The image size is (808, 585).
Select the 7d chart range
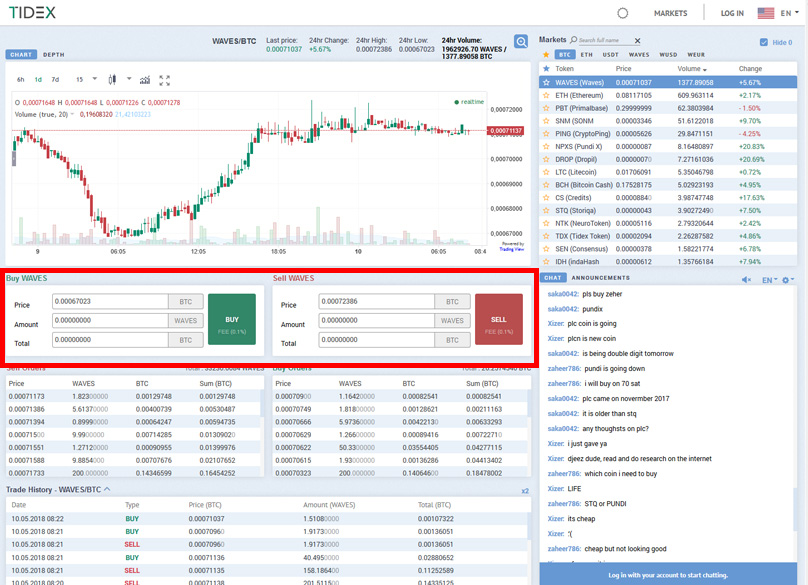tap(55, 80)
